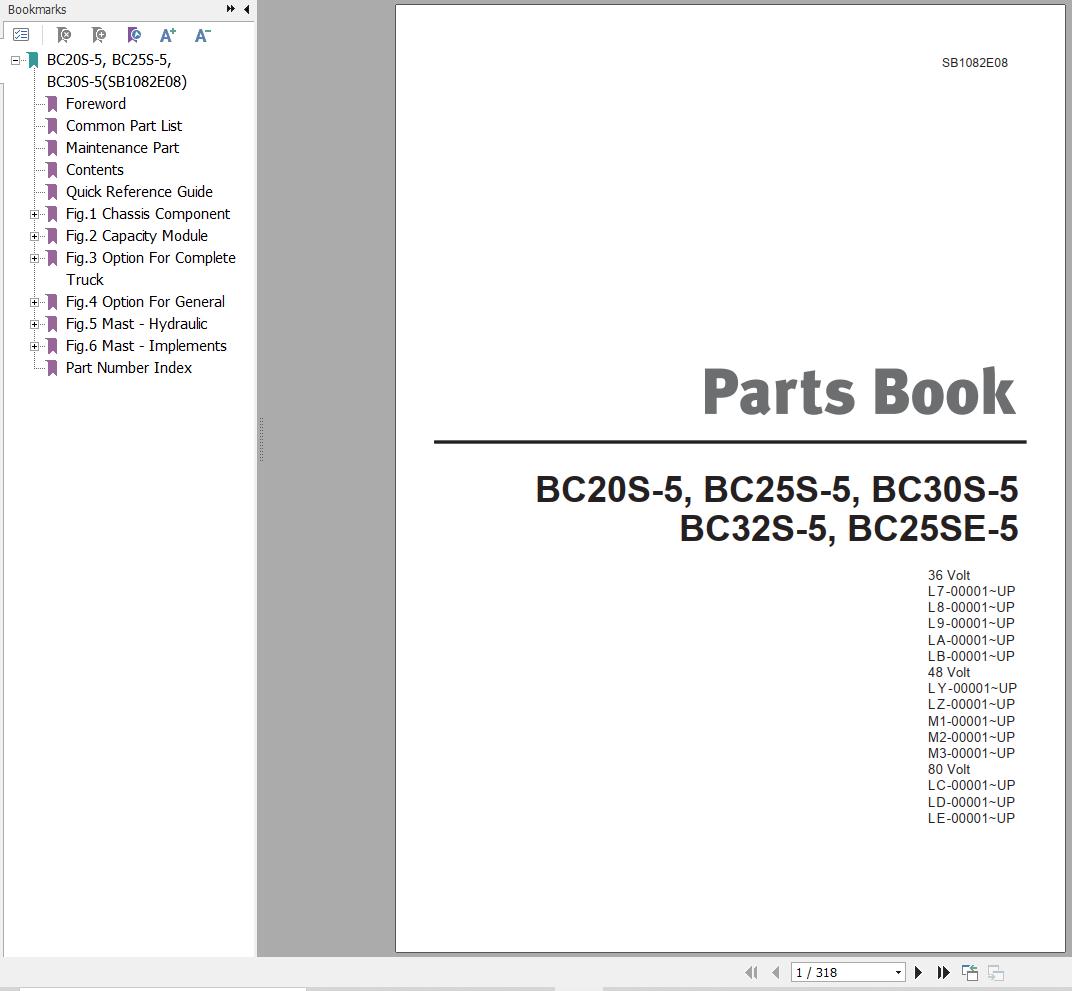Select the Fig.2 Capacity Module label
1072x991 pixels.
(137, 236)
